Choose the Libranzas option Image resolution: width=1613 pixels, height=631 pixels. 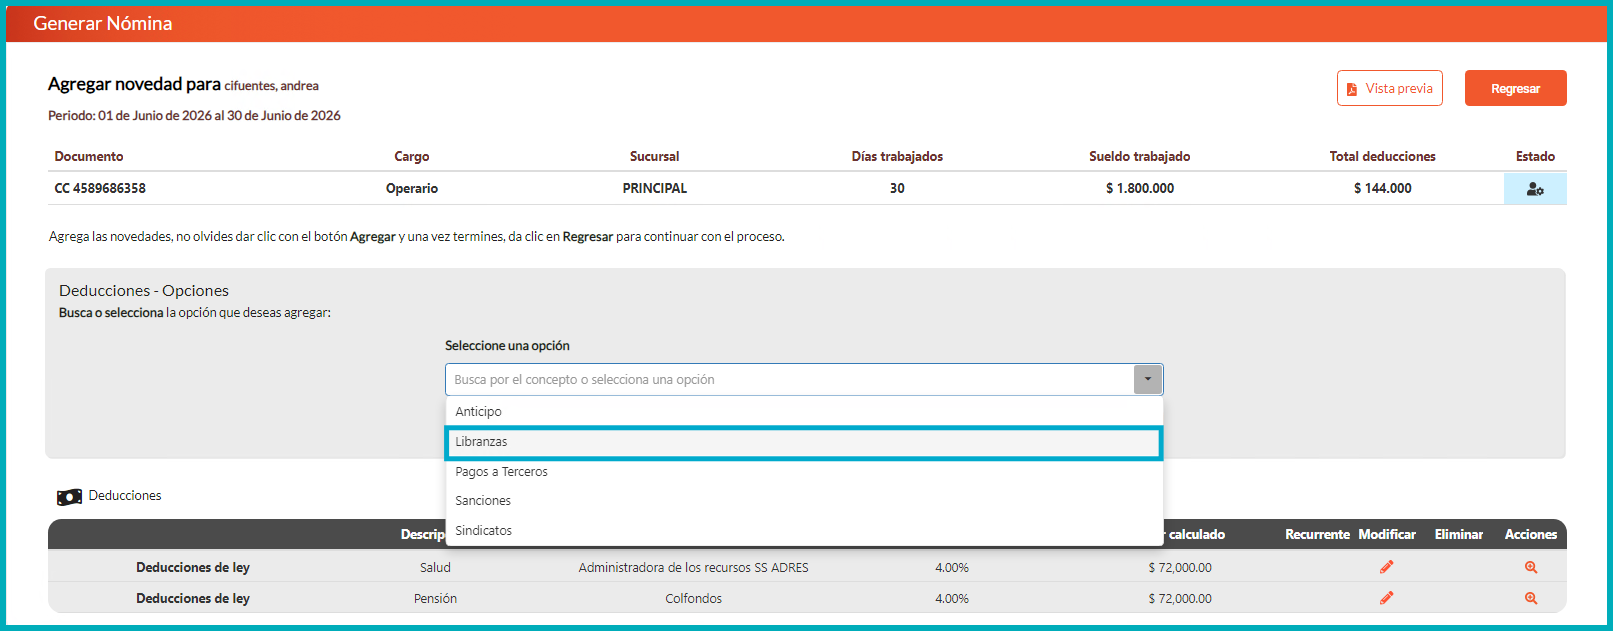[804, 442]
